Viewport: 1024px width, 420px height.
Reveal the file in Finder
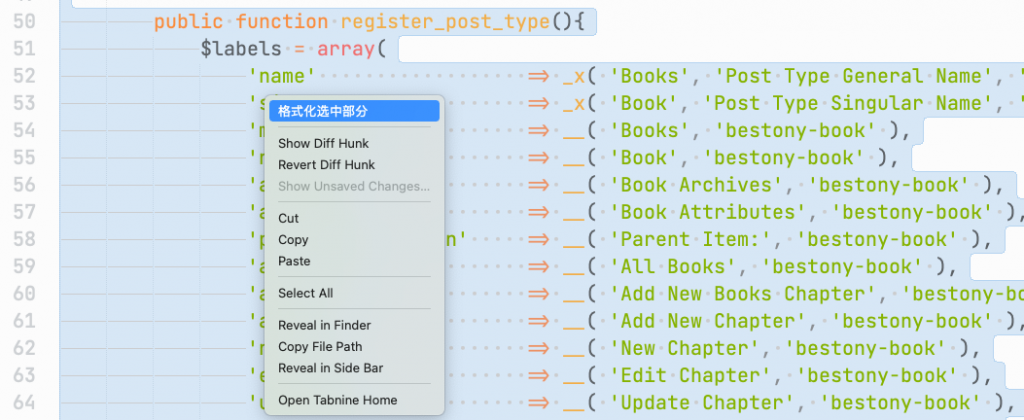pyautogui.click(x=324, y=325)
